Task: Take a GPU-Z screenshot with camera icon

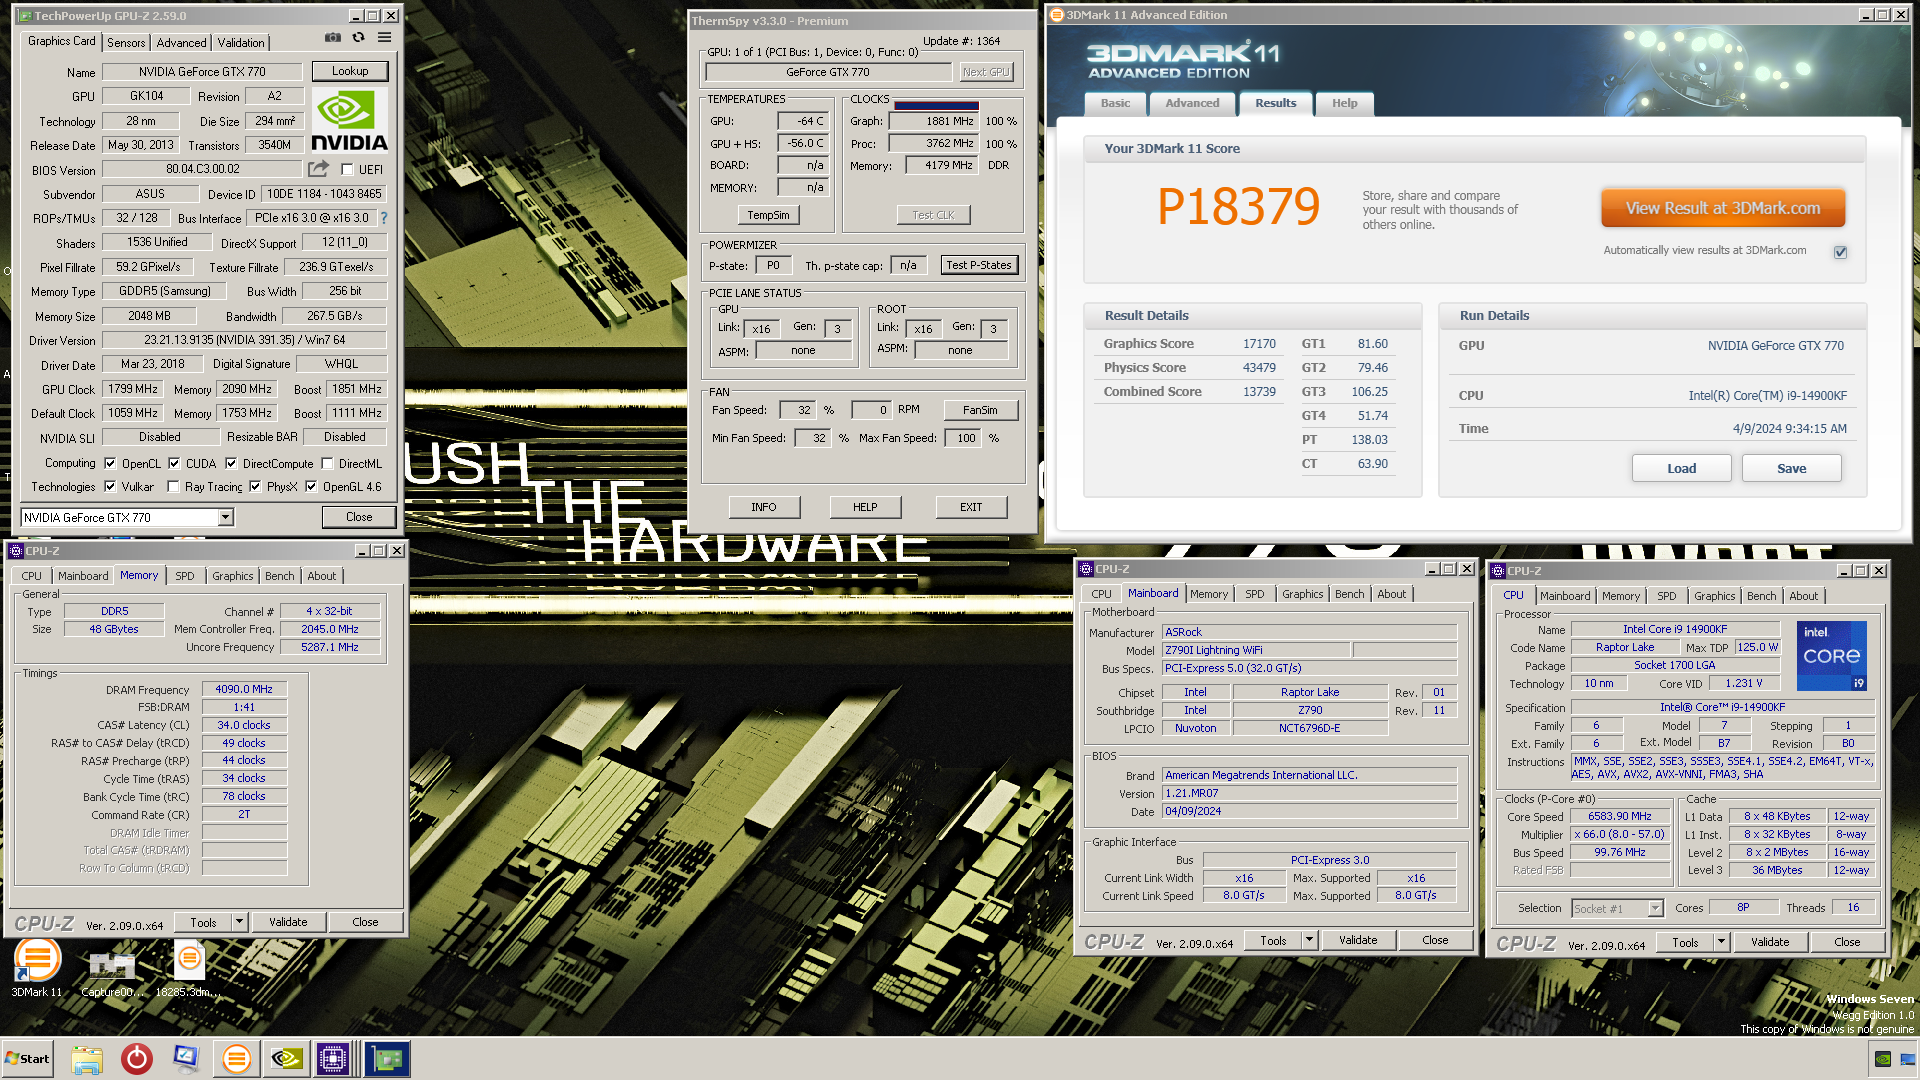Action: click(x=333, y=38)
